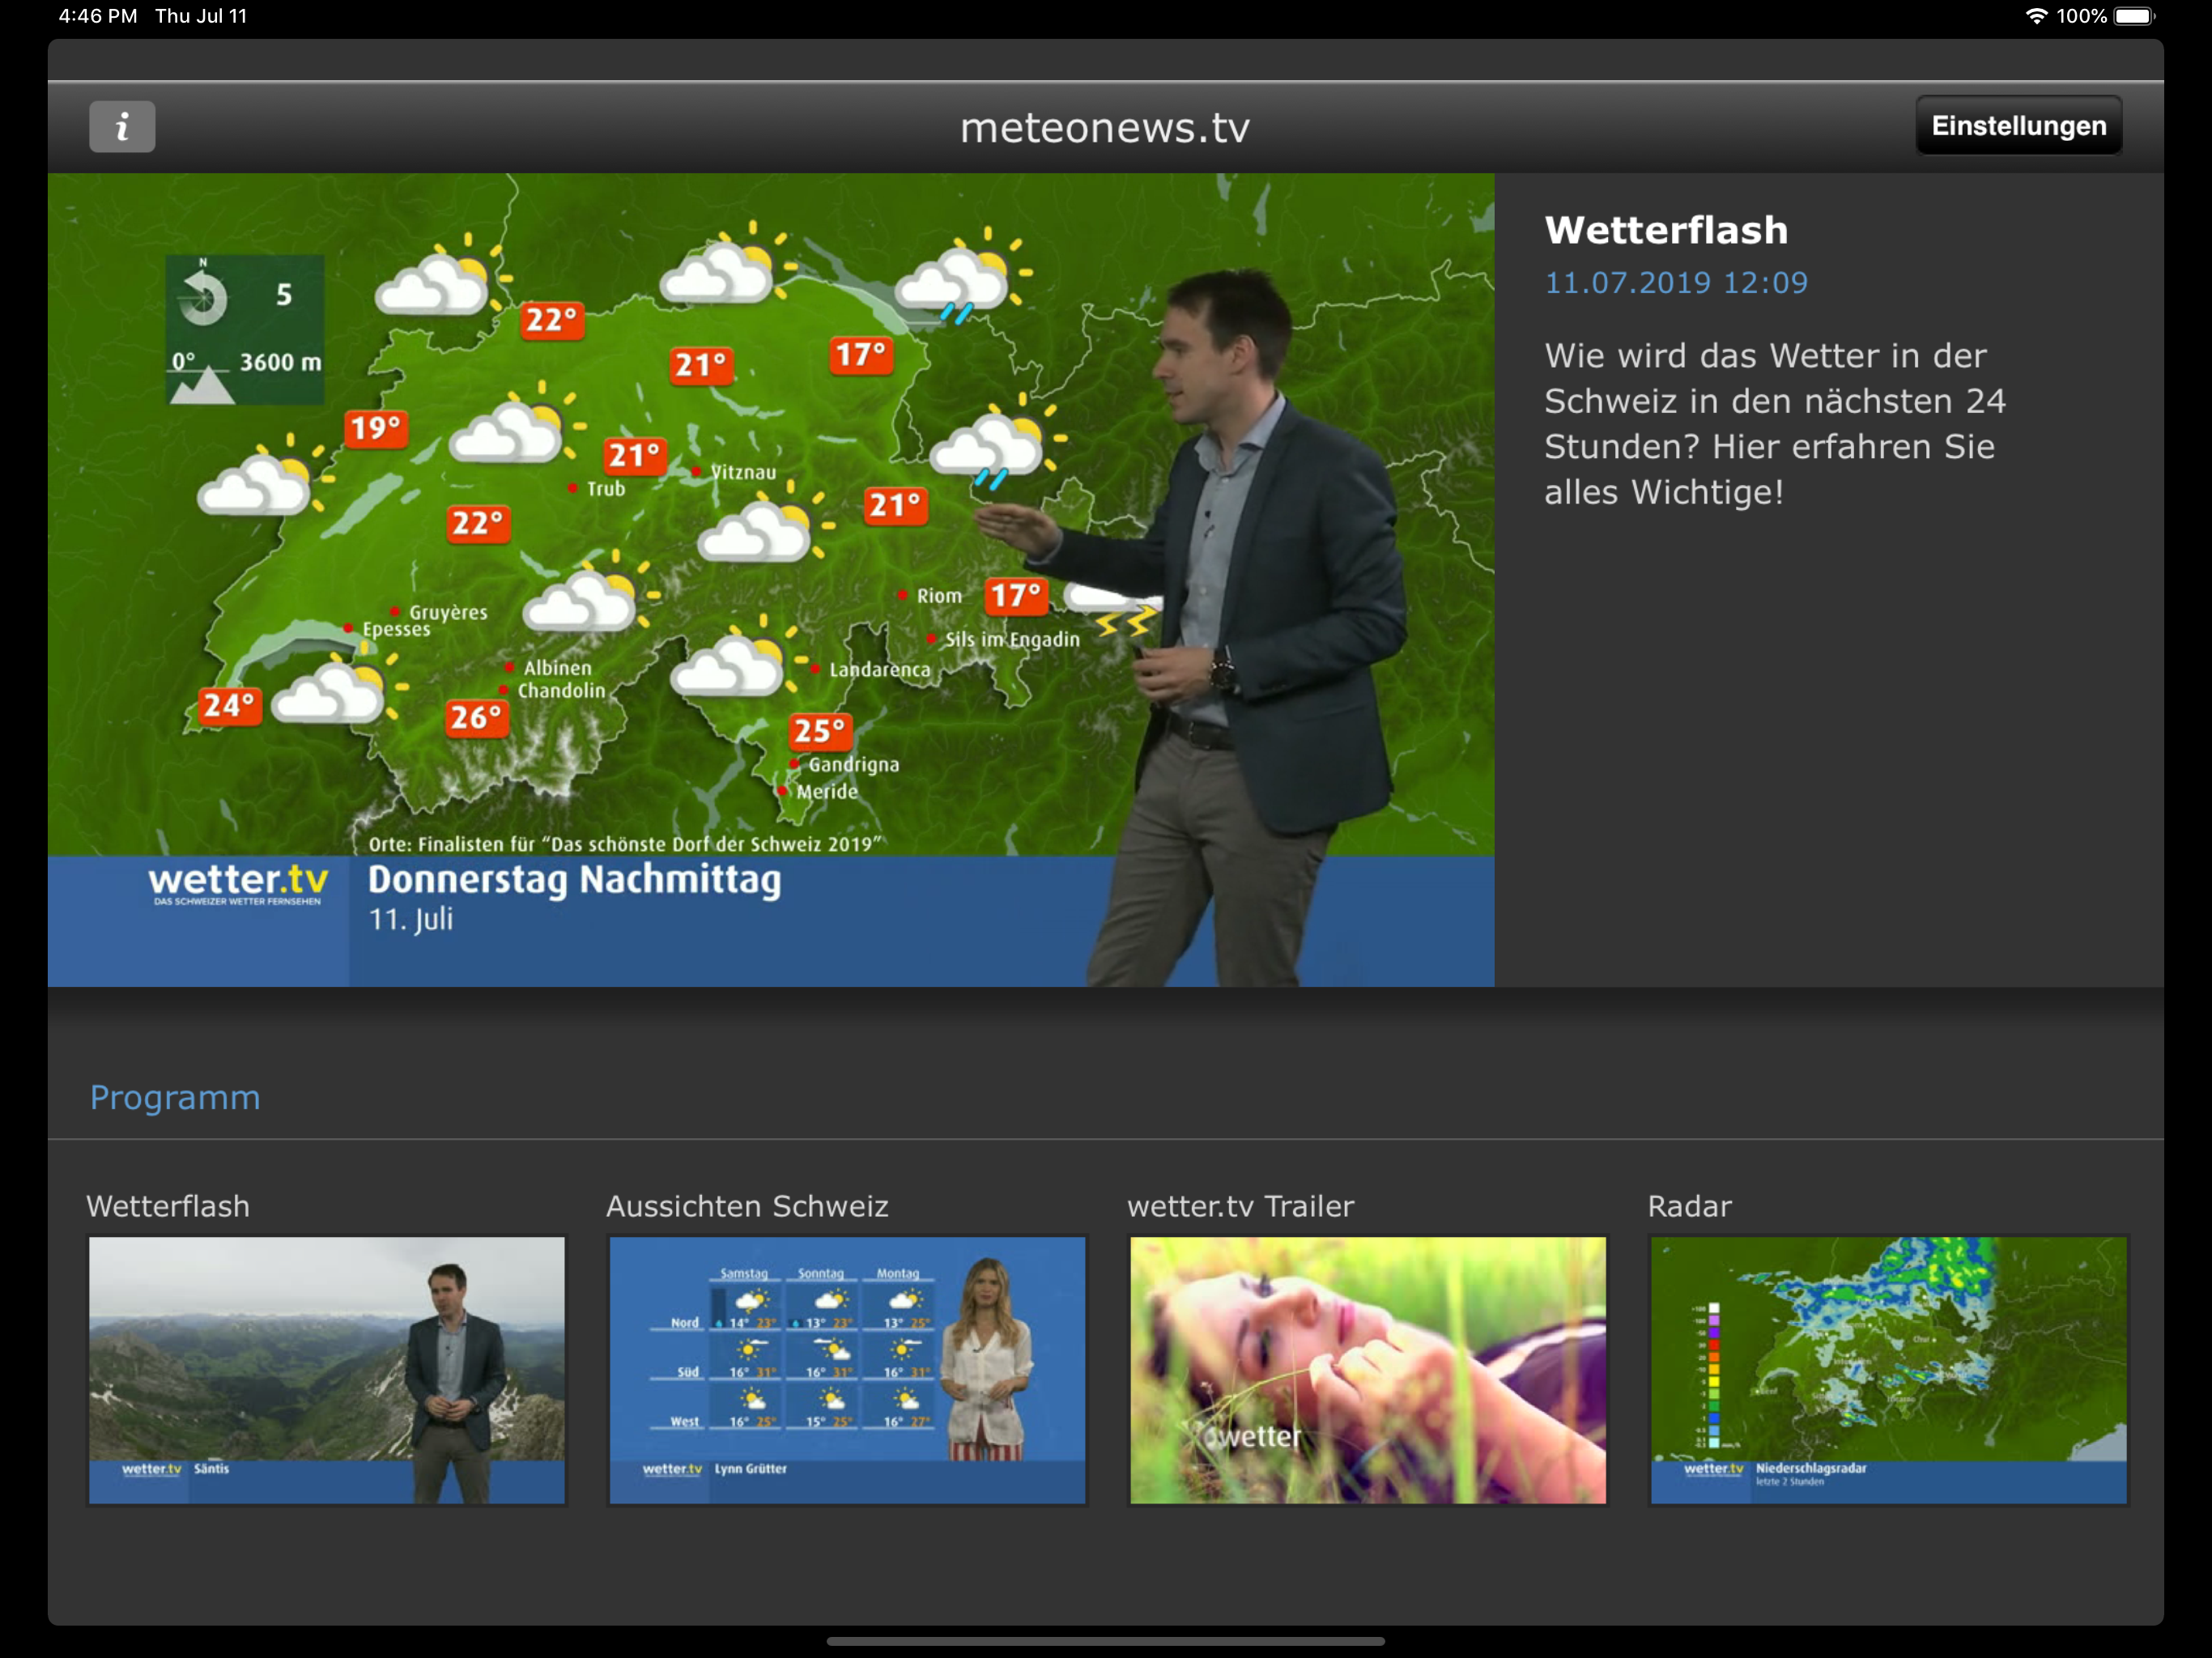Screen dimensions: 2212x1658
Task: Select the Programm section heading
Action: click(175, 1097)
